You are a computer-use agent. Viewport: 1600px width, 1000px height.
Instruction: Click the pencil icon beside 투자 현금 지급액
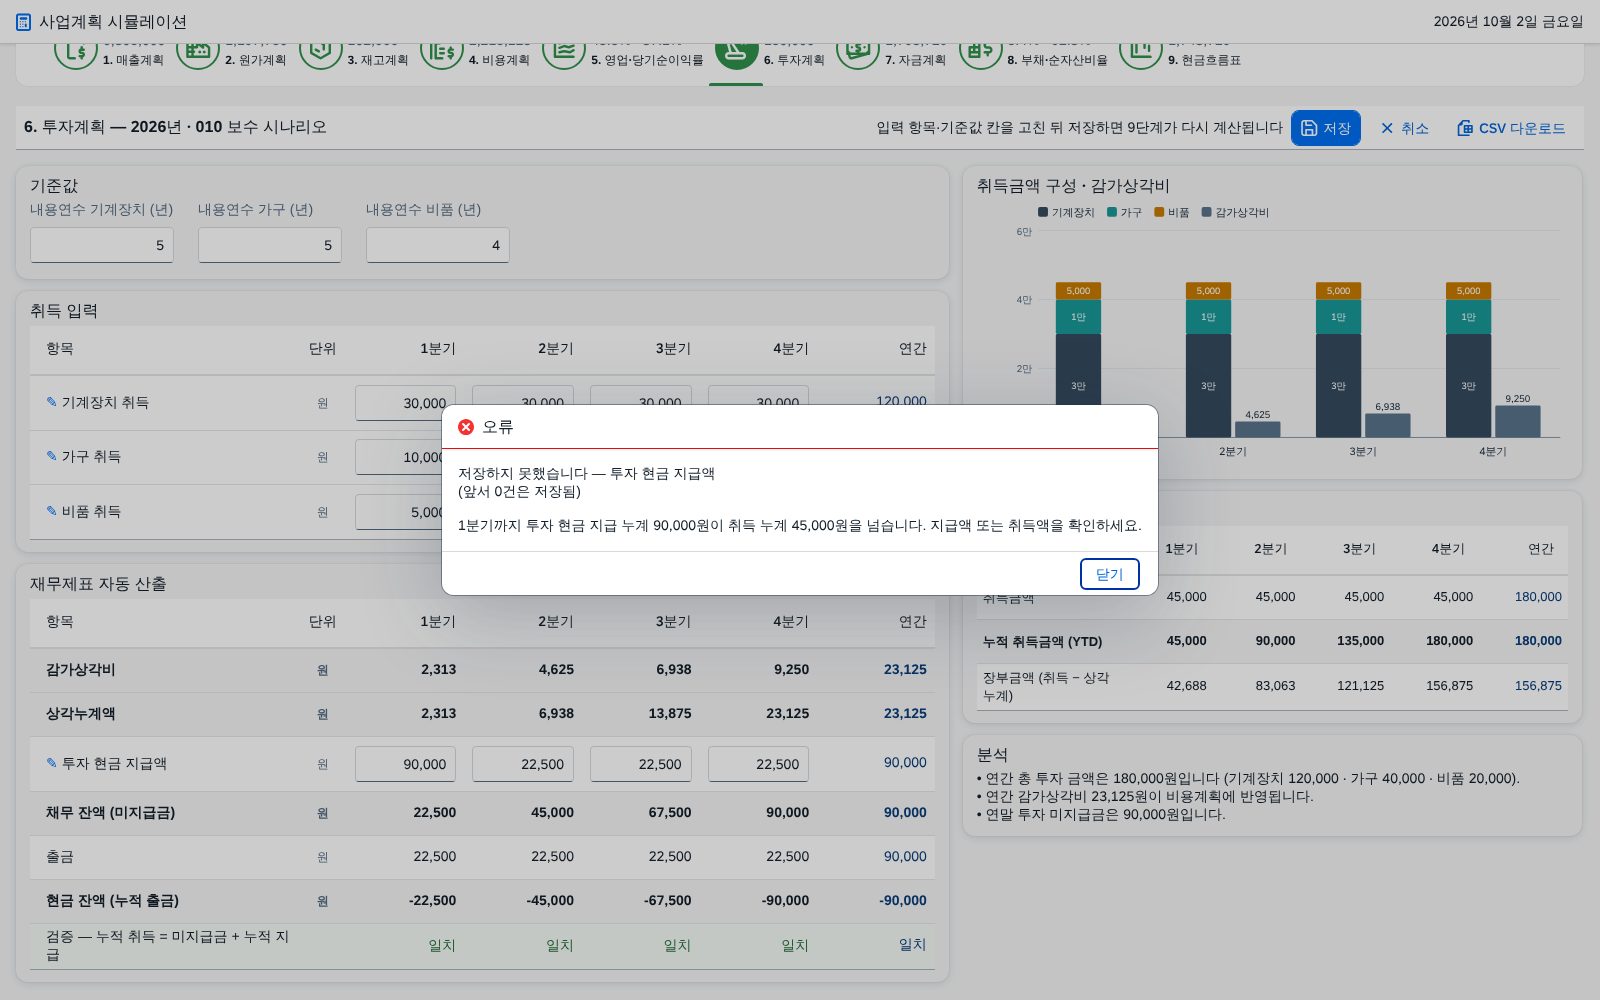pos(52,763)
